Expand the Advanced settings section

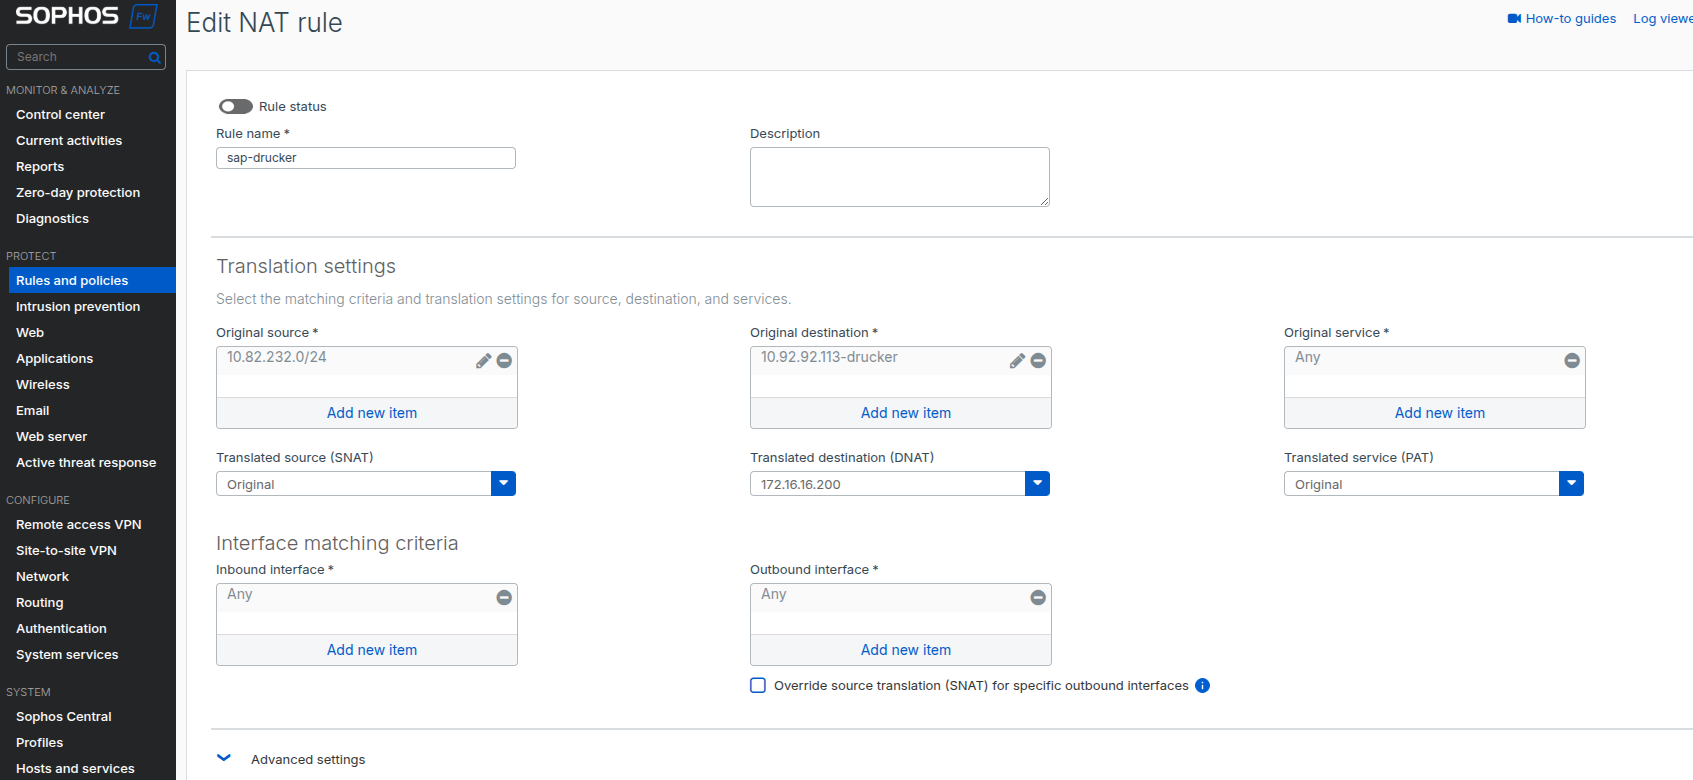pyautogui.click(x=225, y=759)
